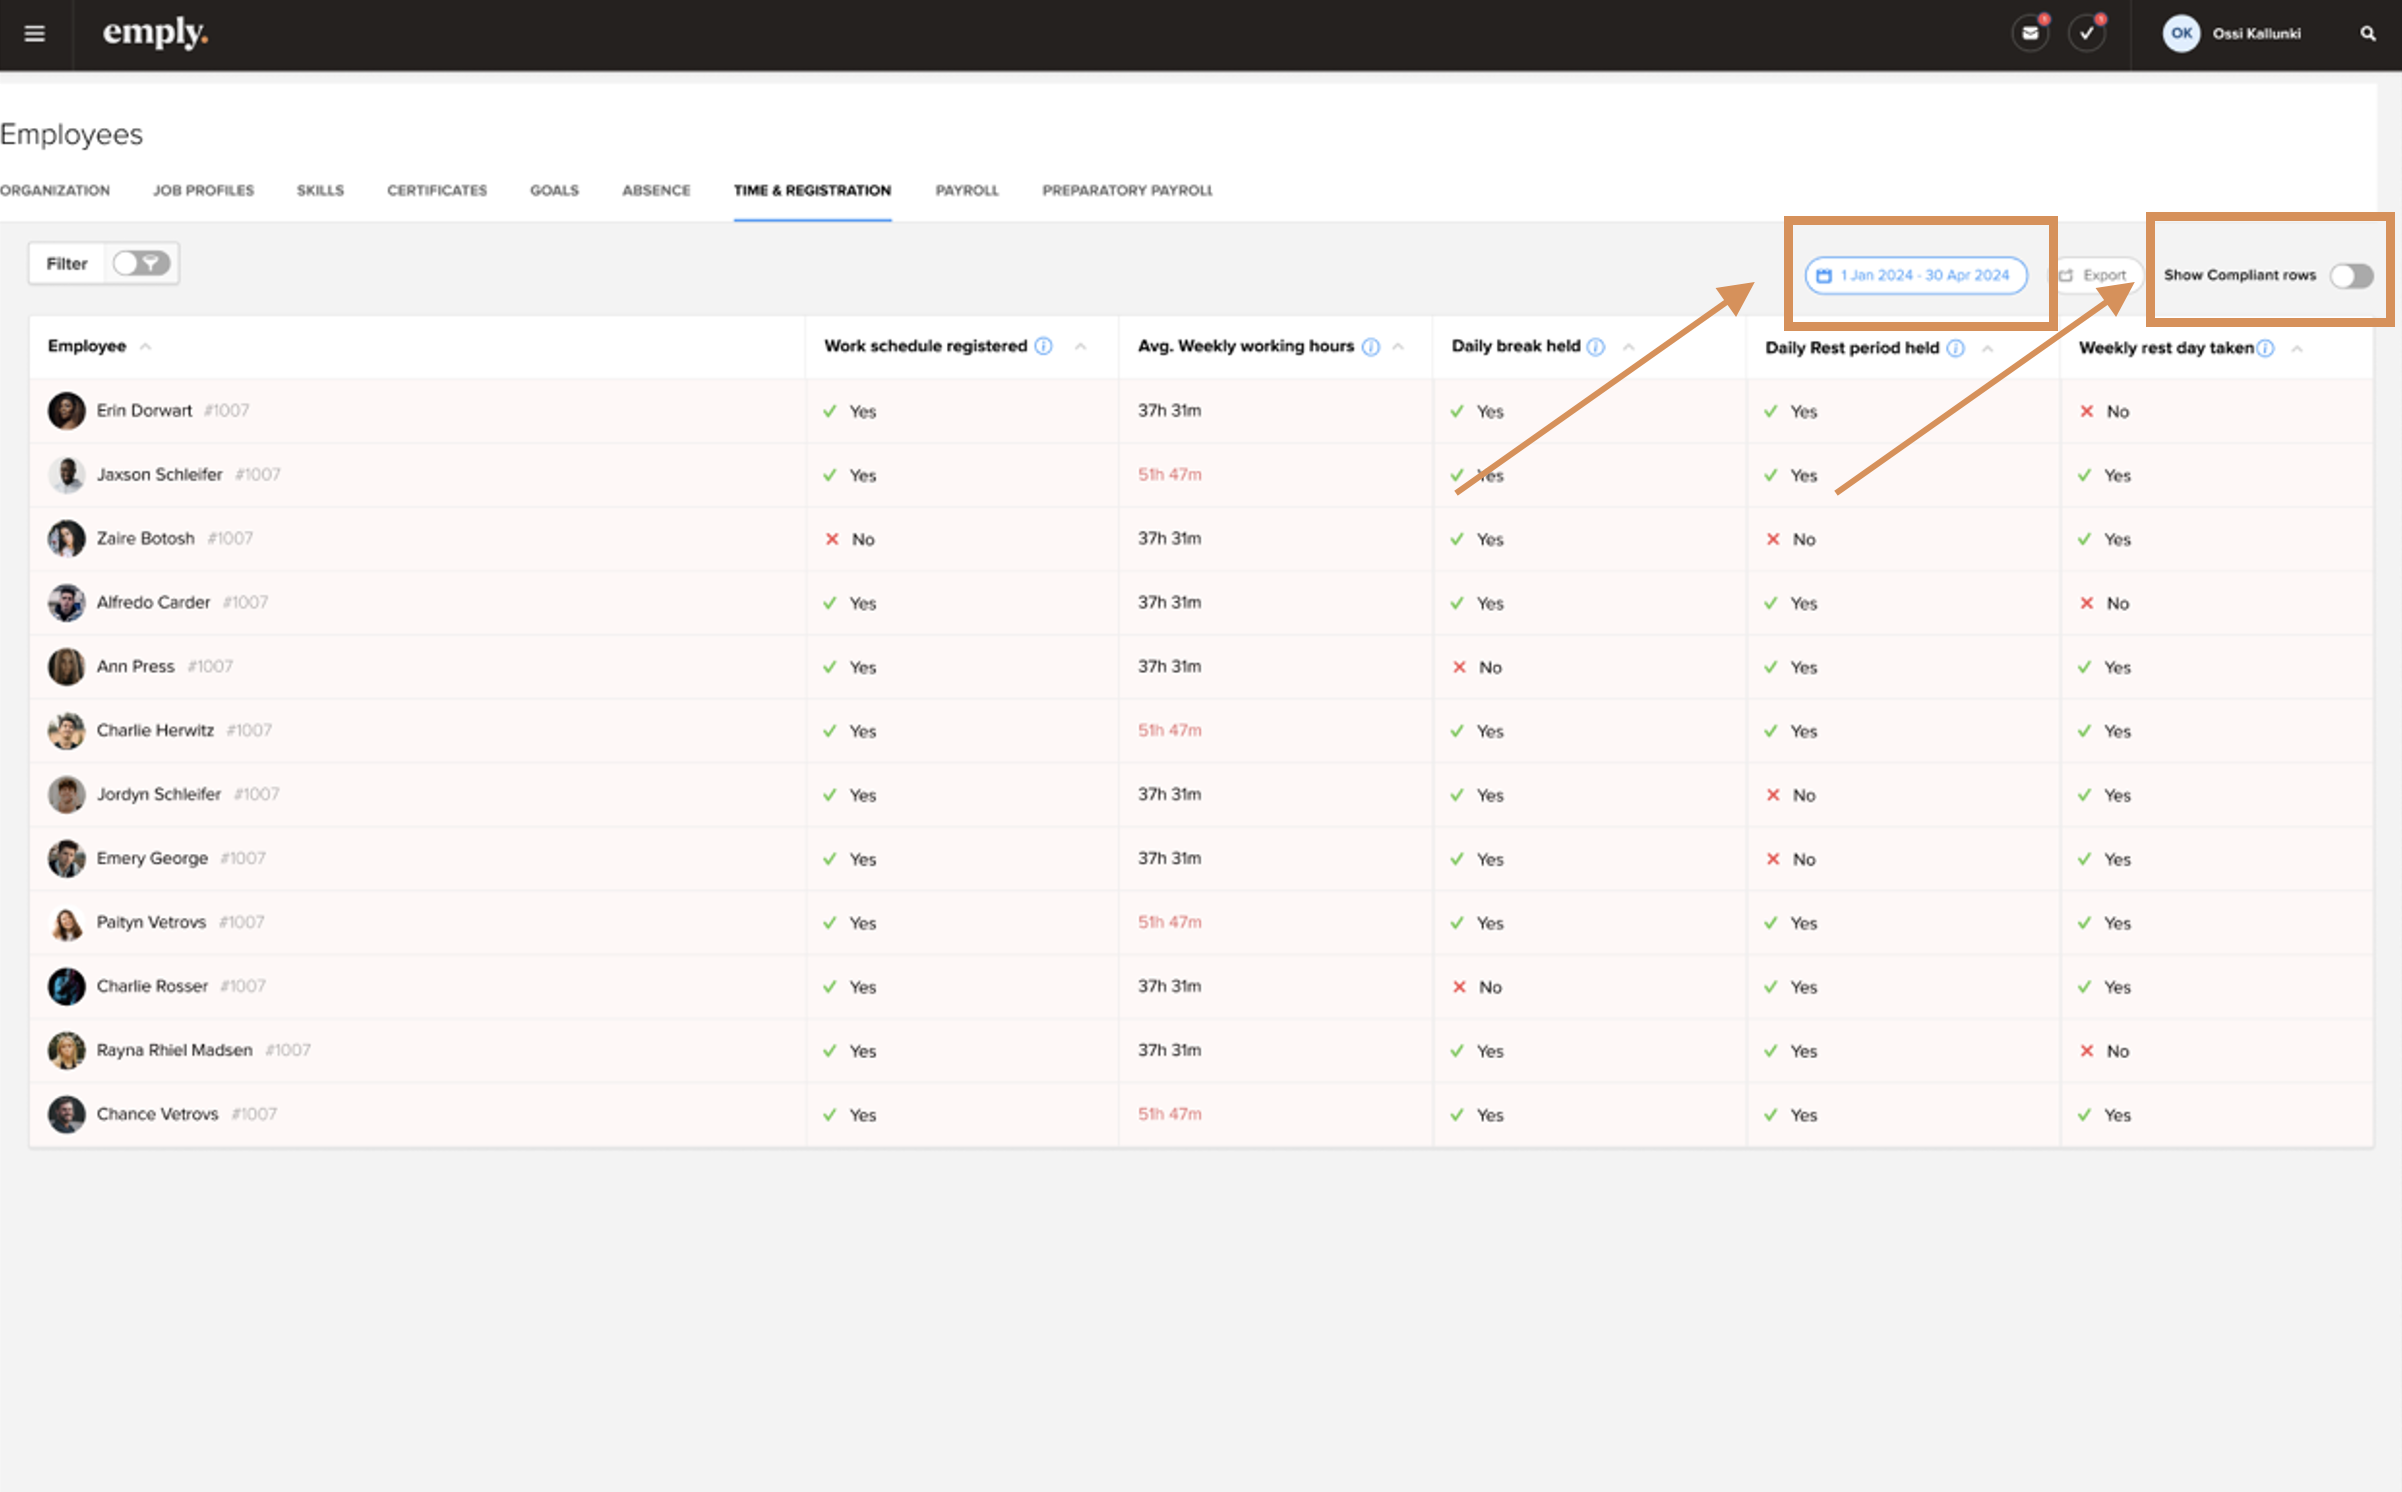The width and height of the screenshot is (2402, 1492).
Task: Open the hamburger menu icon
Action: 34,34
